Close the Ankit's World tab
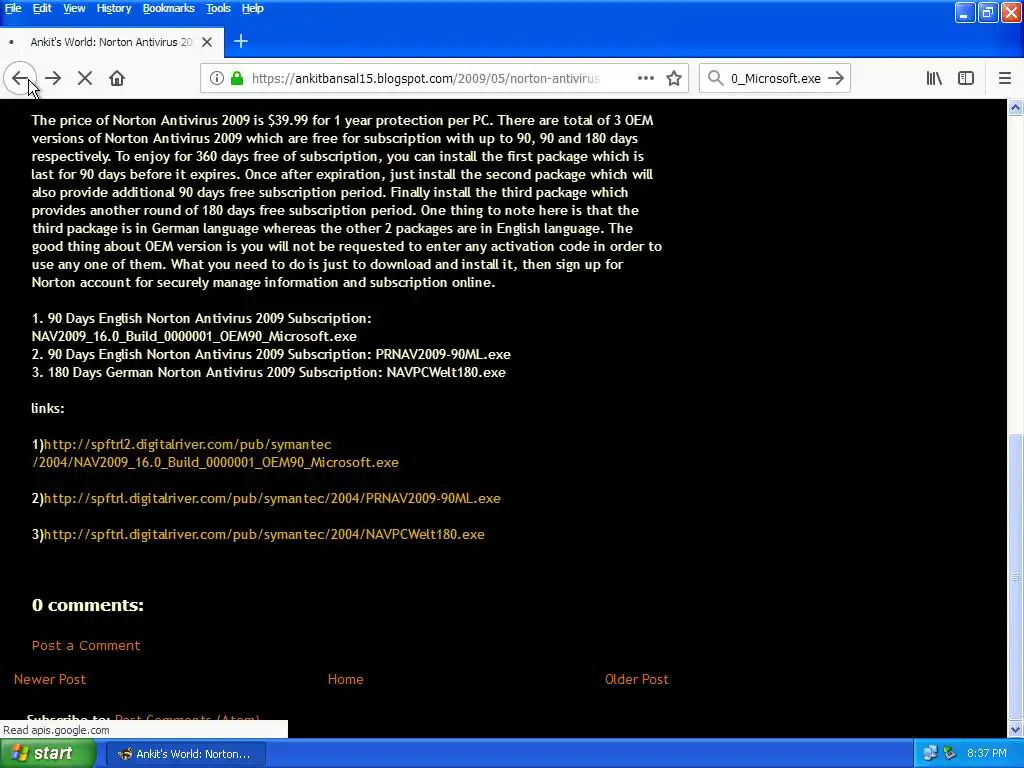Viewport: 1024px width, 768px height. [x=207, y=42]
